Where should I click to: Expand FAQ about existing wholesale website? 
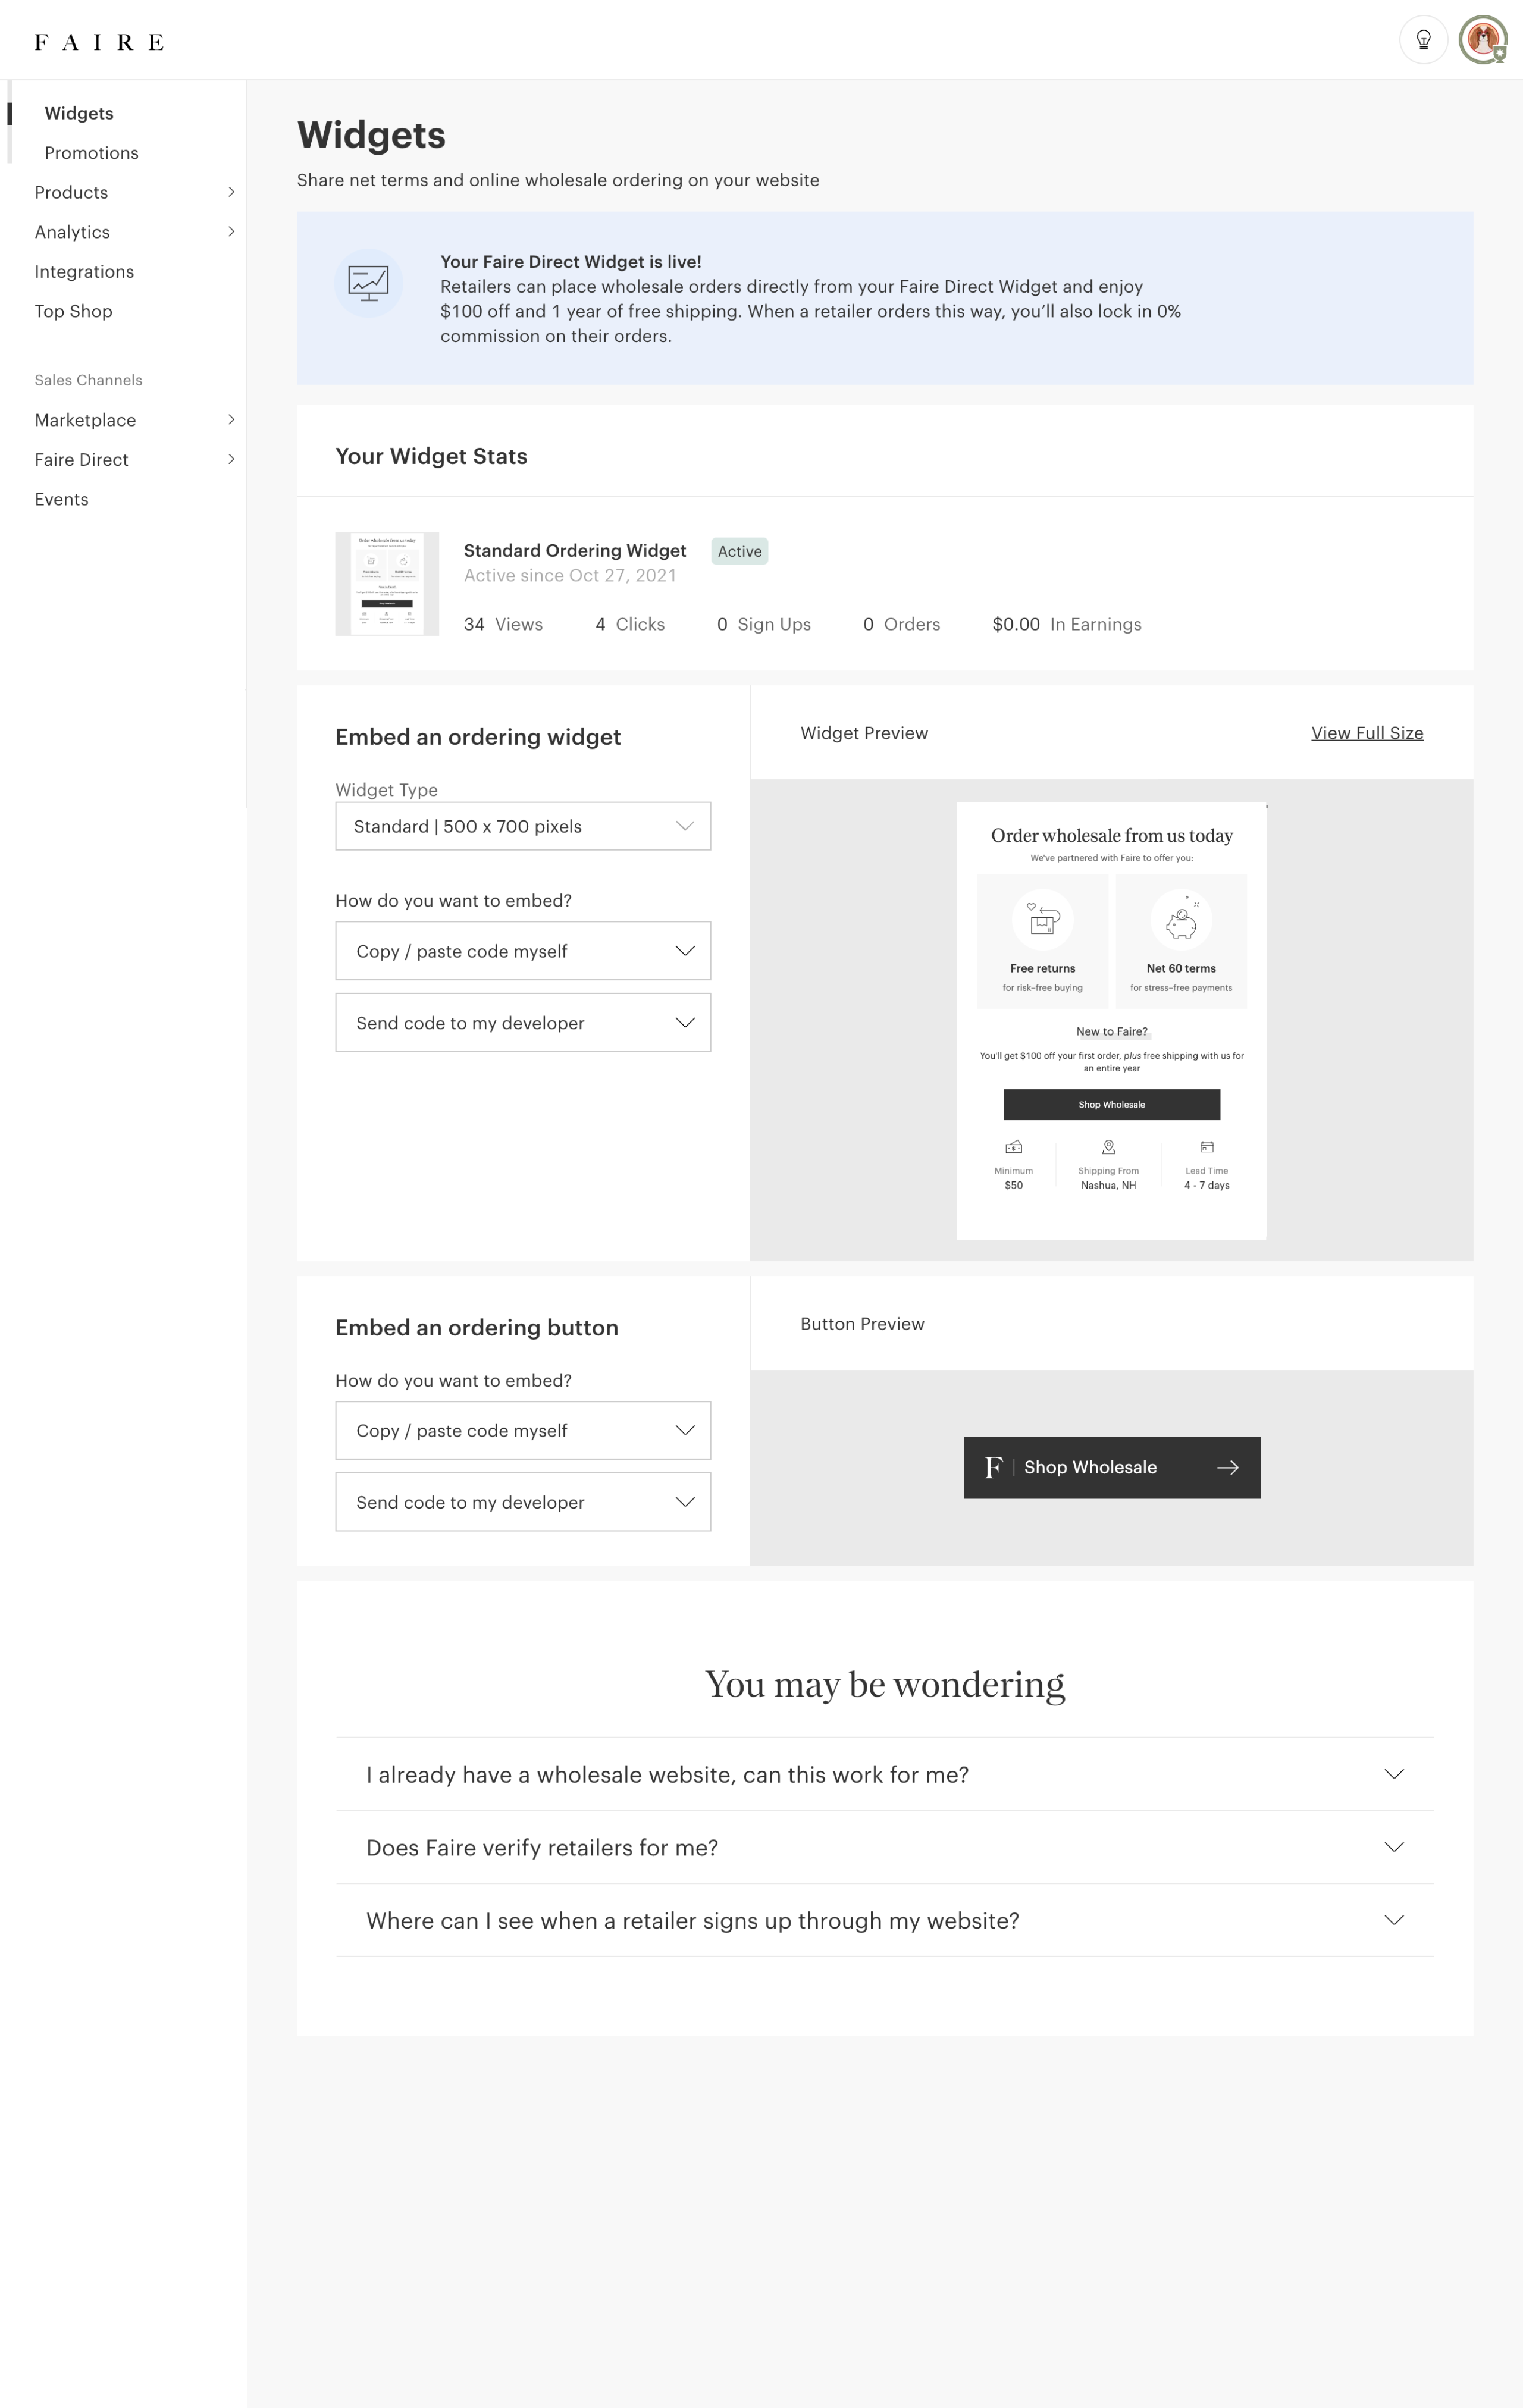click(885, 1775)
